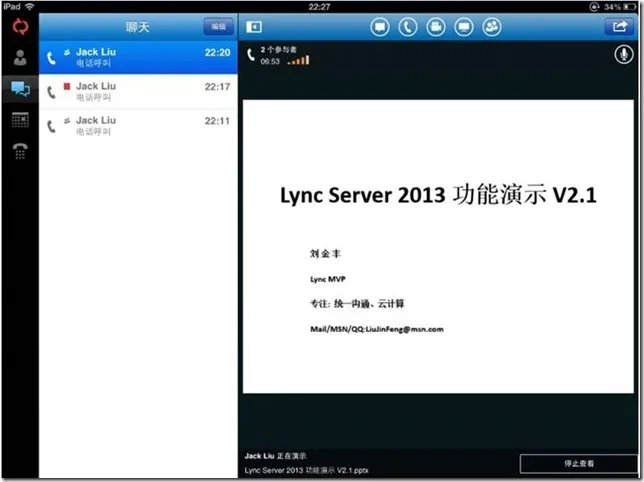Image resolution: width=644 pixels, height=482 pixels.
Task: Tap the 聊天 chats header title
Action: [138, 27]
